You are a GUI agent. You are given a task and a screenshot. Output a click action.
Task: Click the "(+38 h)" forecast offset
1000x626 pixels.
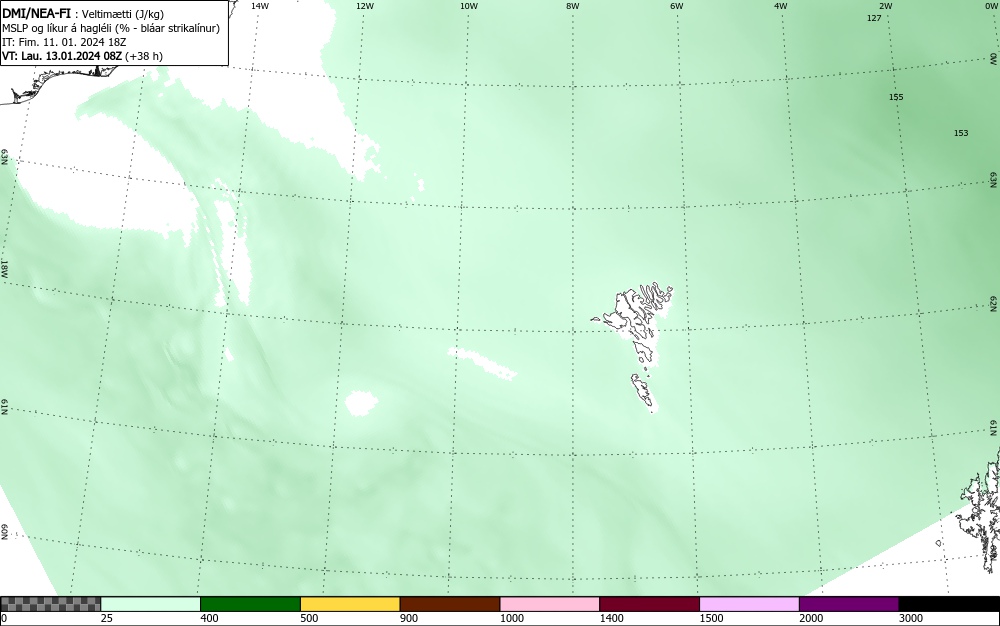coord(143,56)
